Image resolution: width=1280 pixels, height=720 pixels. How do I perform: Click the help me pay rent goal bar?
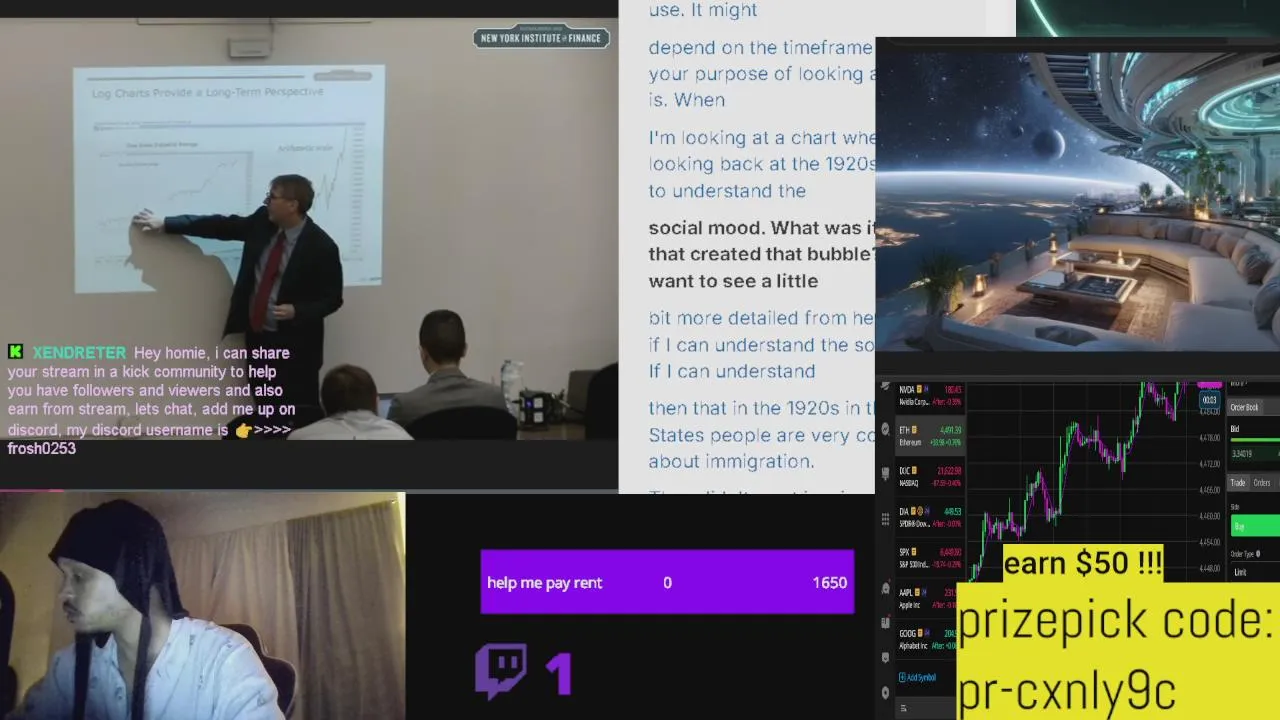coord(667,582)
